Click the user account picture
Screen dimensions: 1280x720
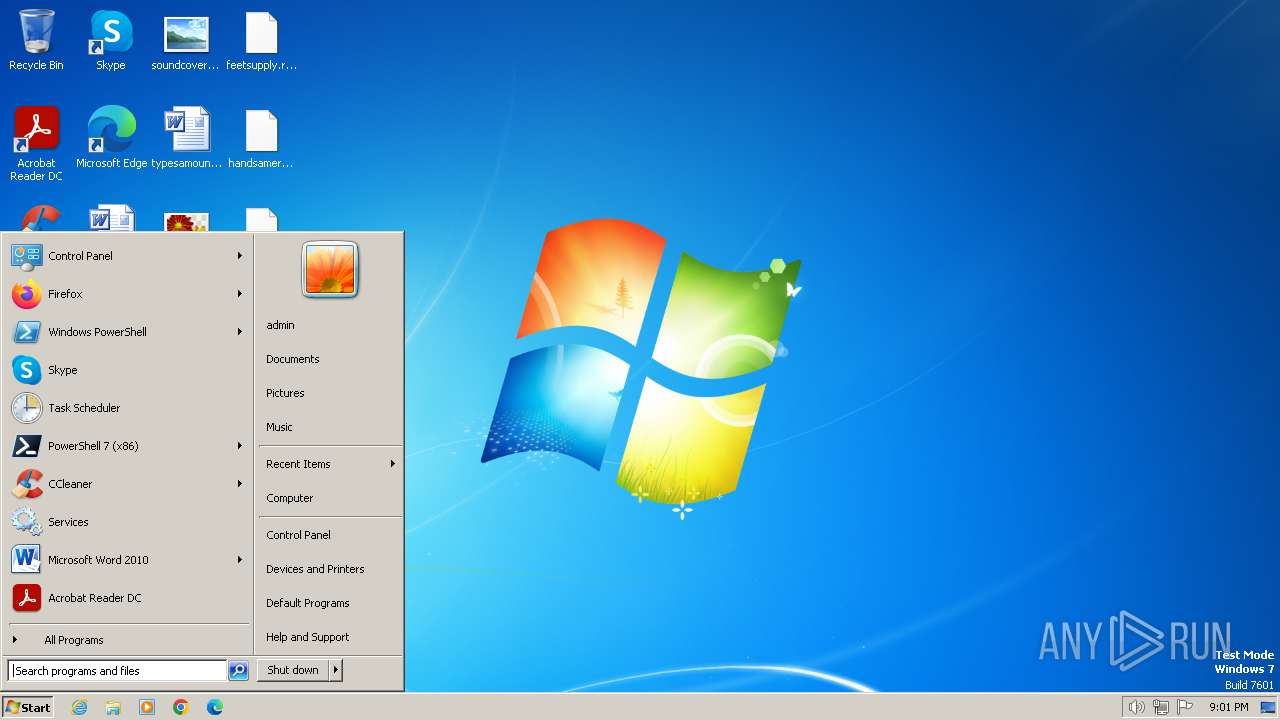[330, 270]
